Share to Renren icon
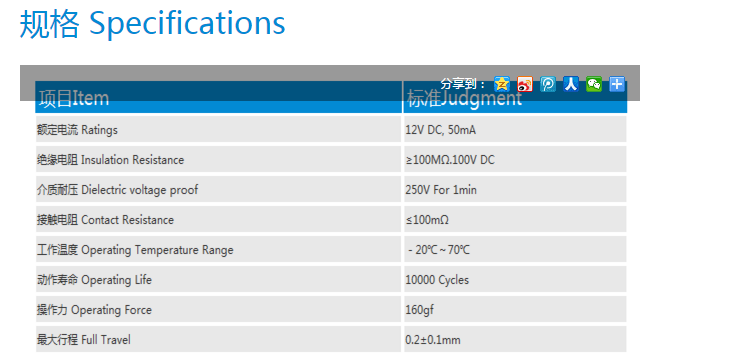 (571, 84)
